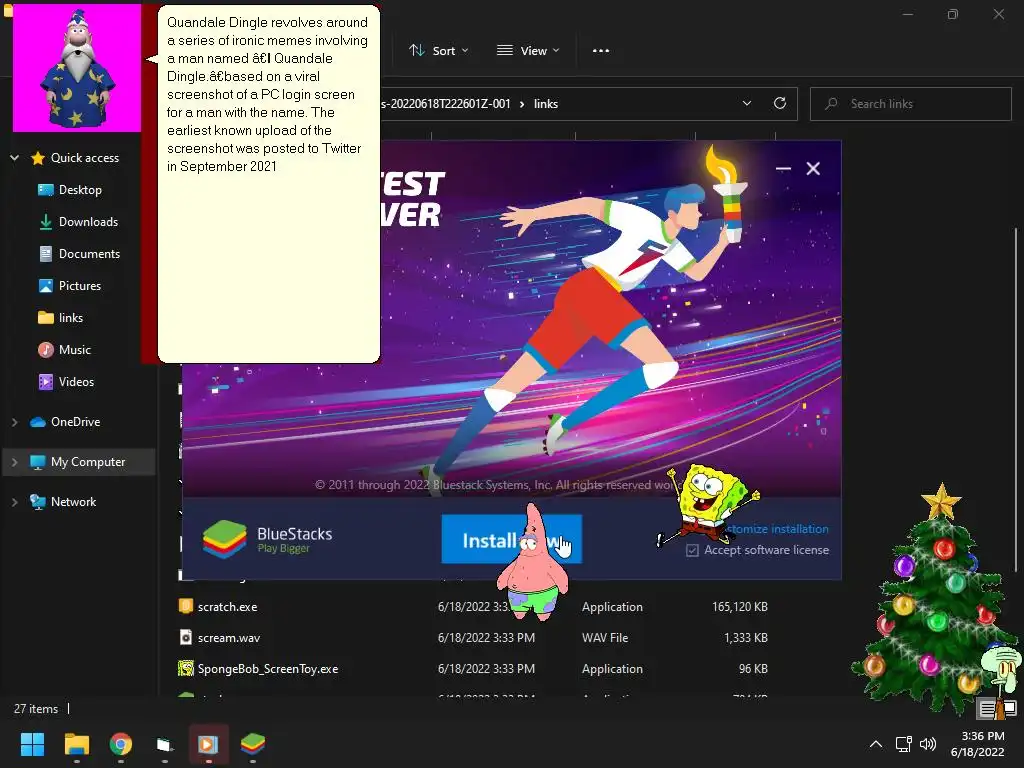Show hidden system tray icons

pyautogui.click(x=876, y=744)
